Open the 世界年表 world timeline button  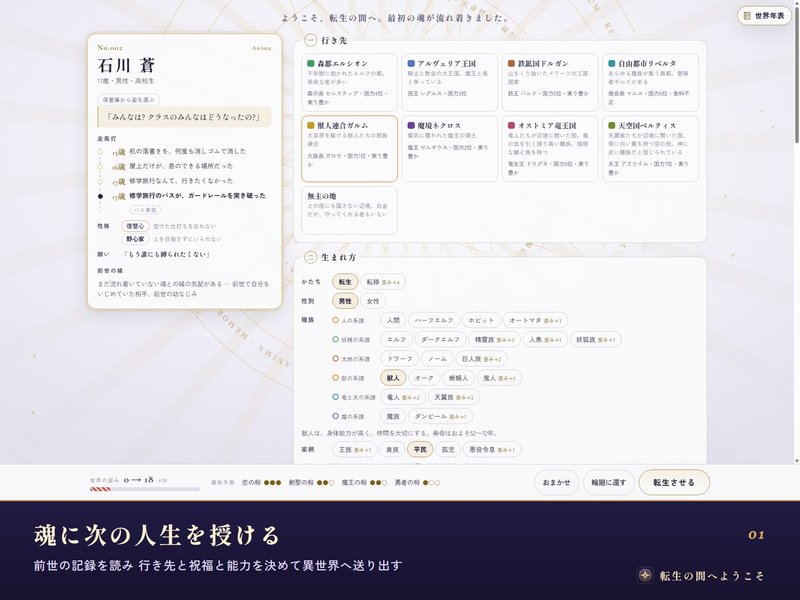(764, 16)
